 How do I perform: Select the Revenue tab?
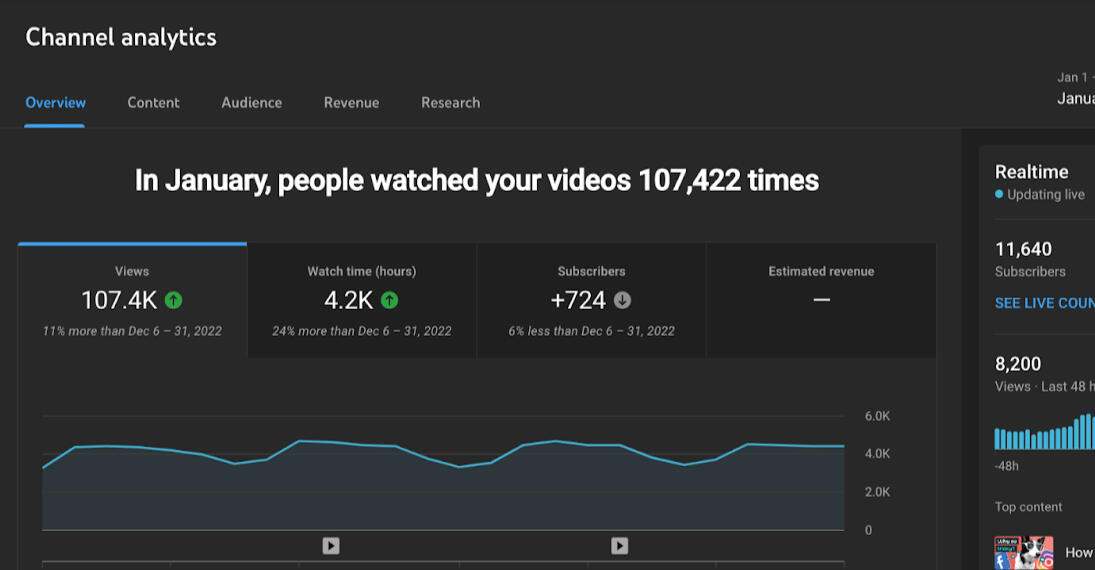(x=351, y=102)
